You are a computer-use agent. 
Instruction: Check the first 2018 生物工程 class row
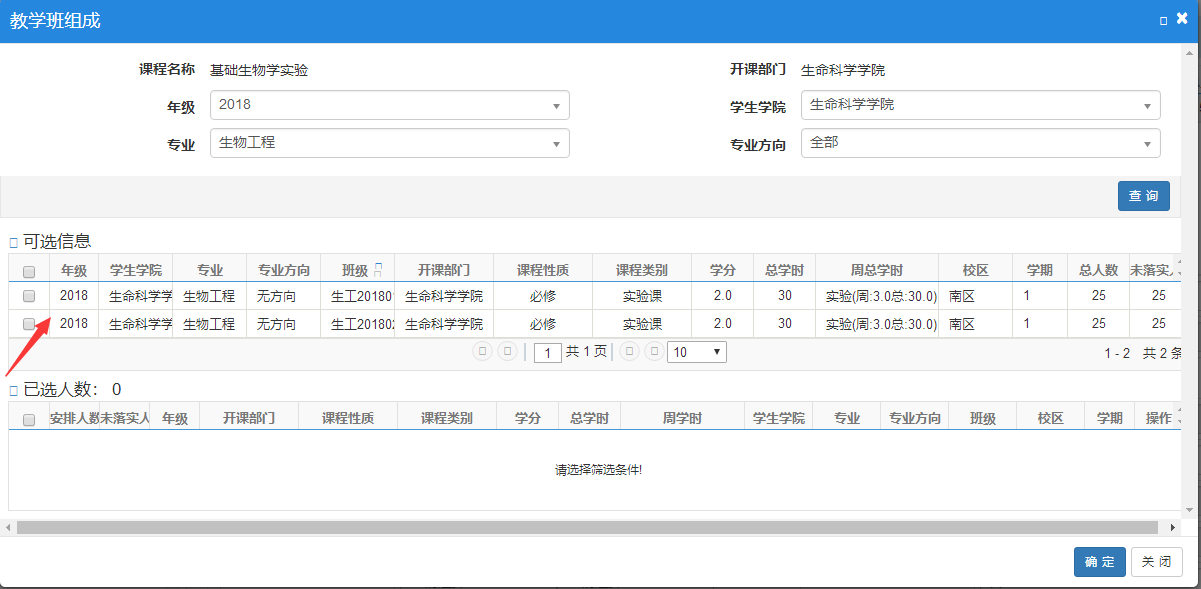point(29,296)
